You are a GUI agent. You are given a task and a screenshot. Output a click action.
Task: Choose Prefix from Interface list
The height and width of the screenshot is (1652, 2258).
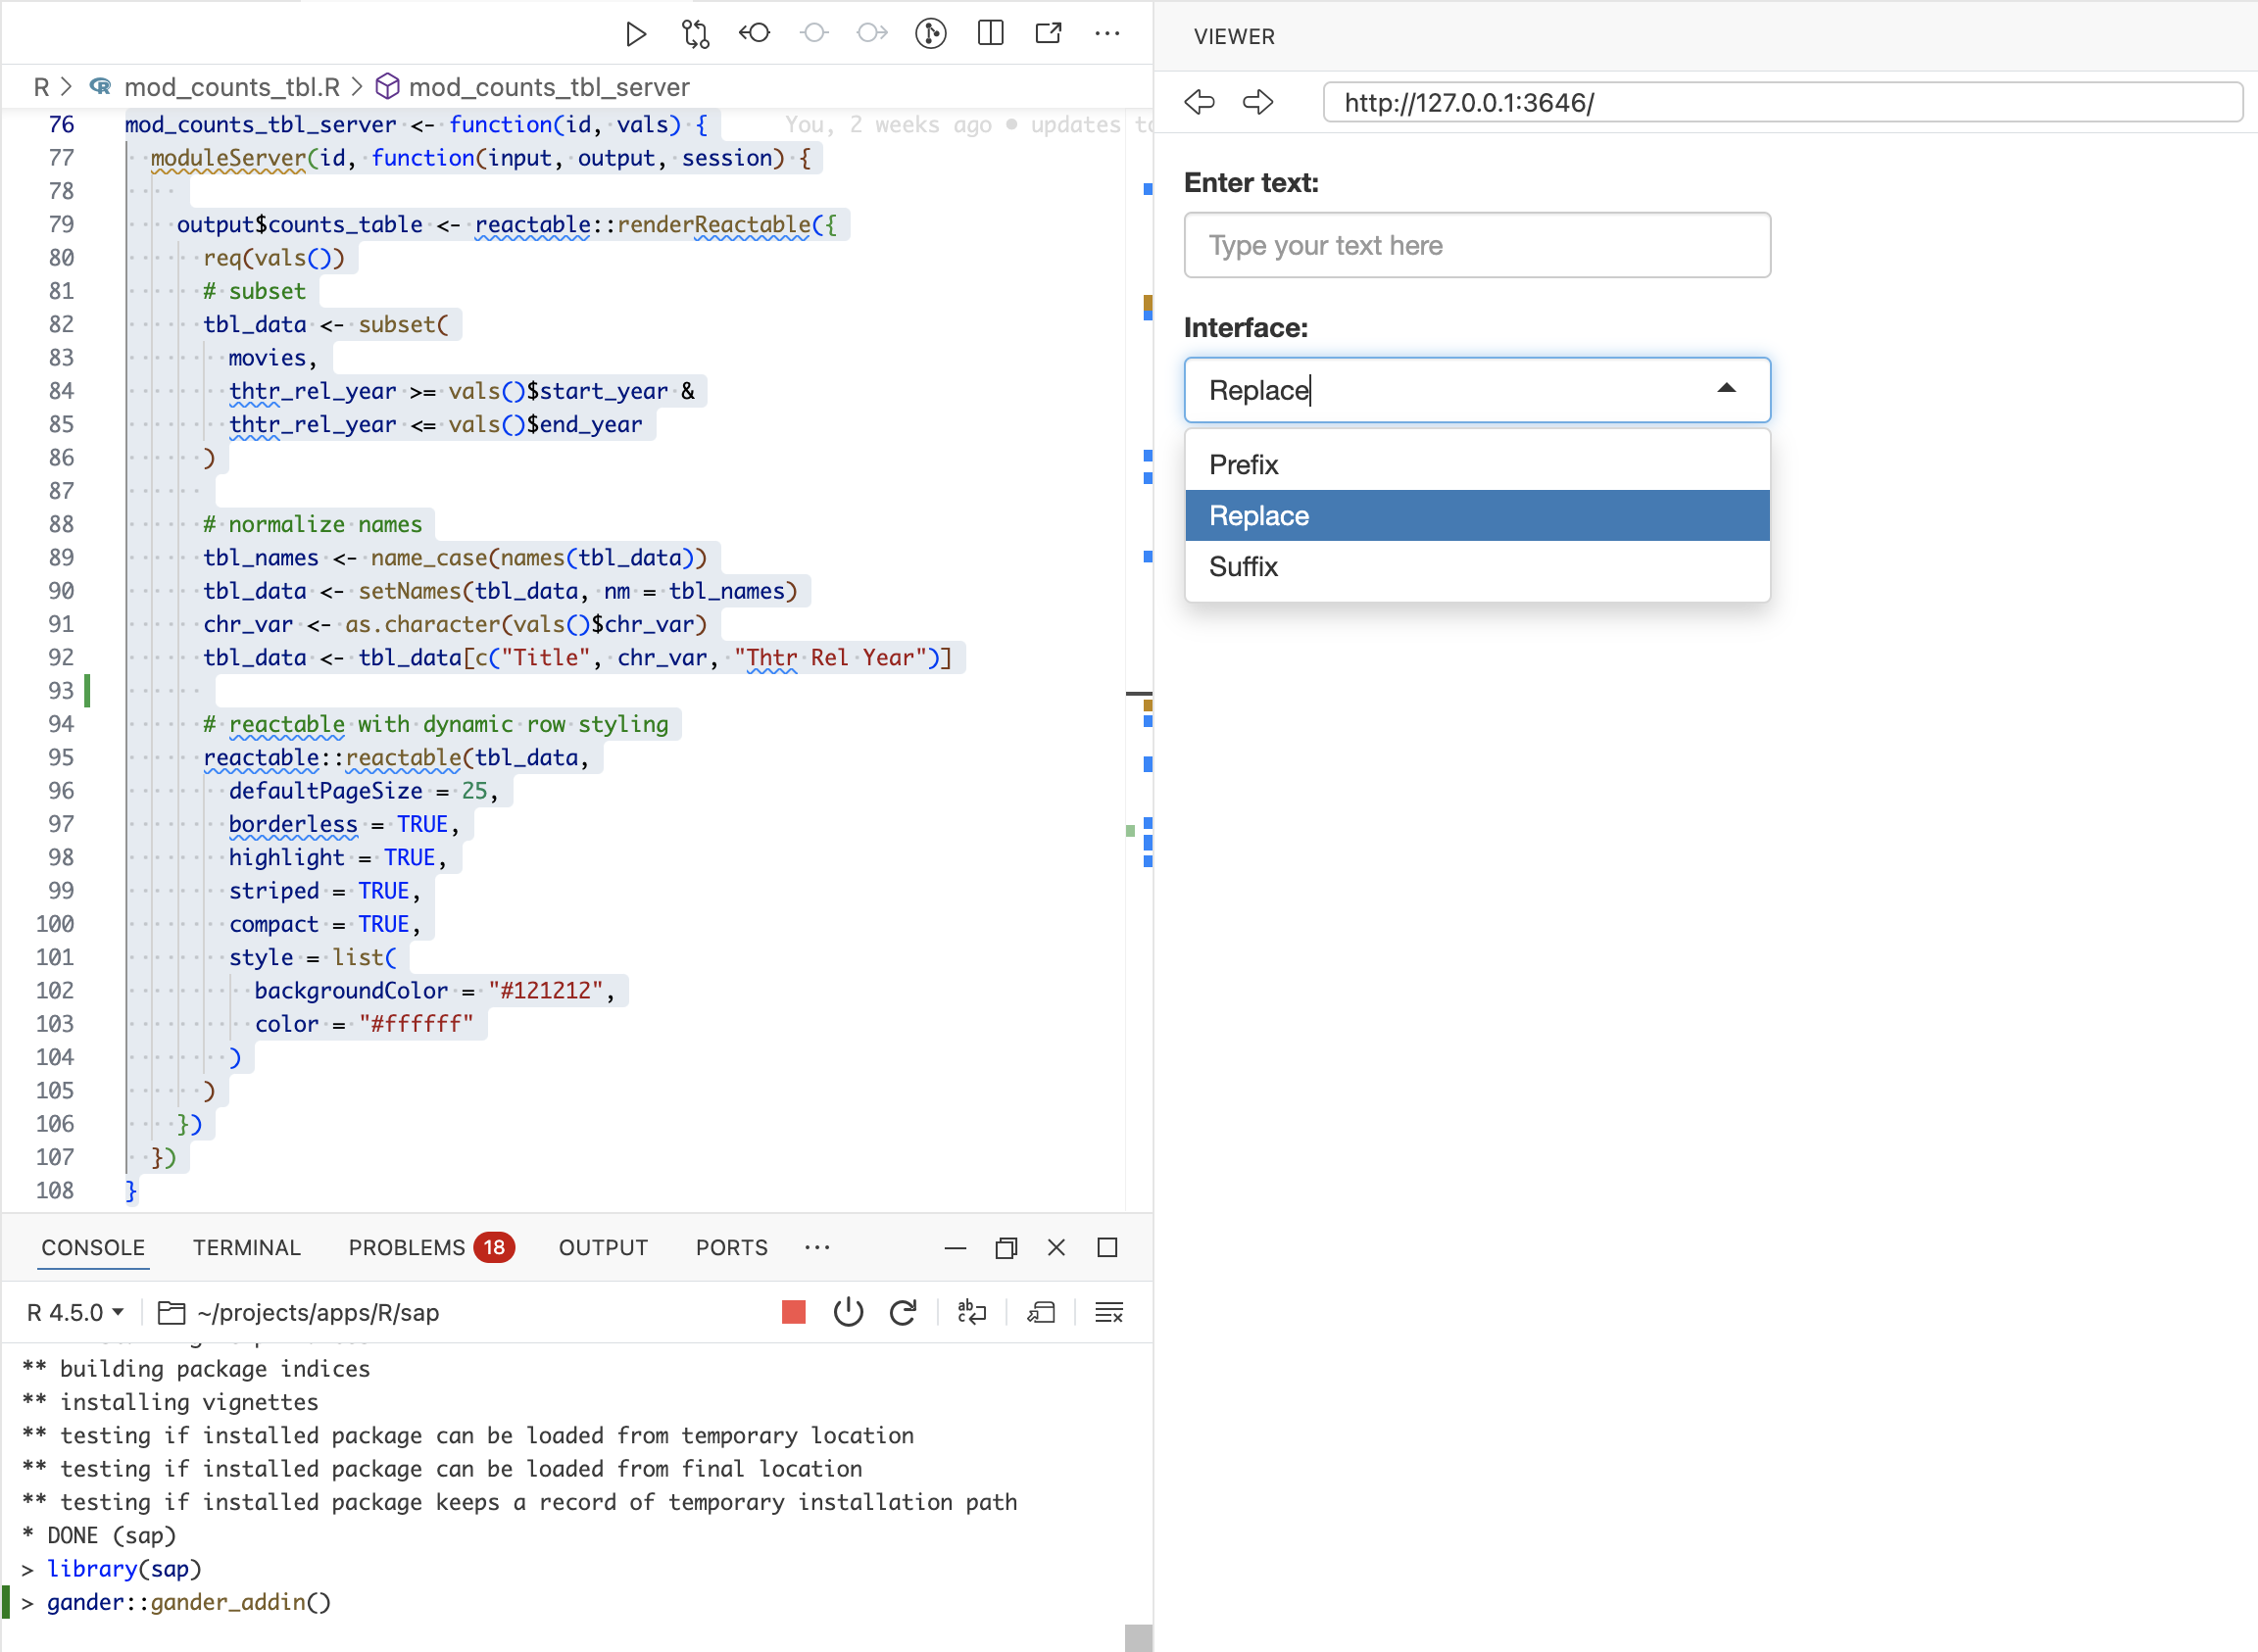click(x=1477, y=465)
